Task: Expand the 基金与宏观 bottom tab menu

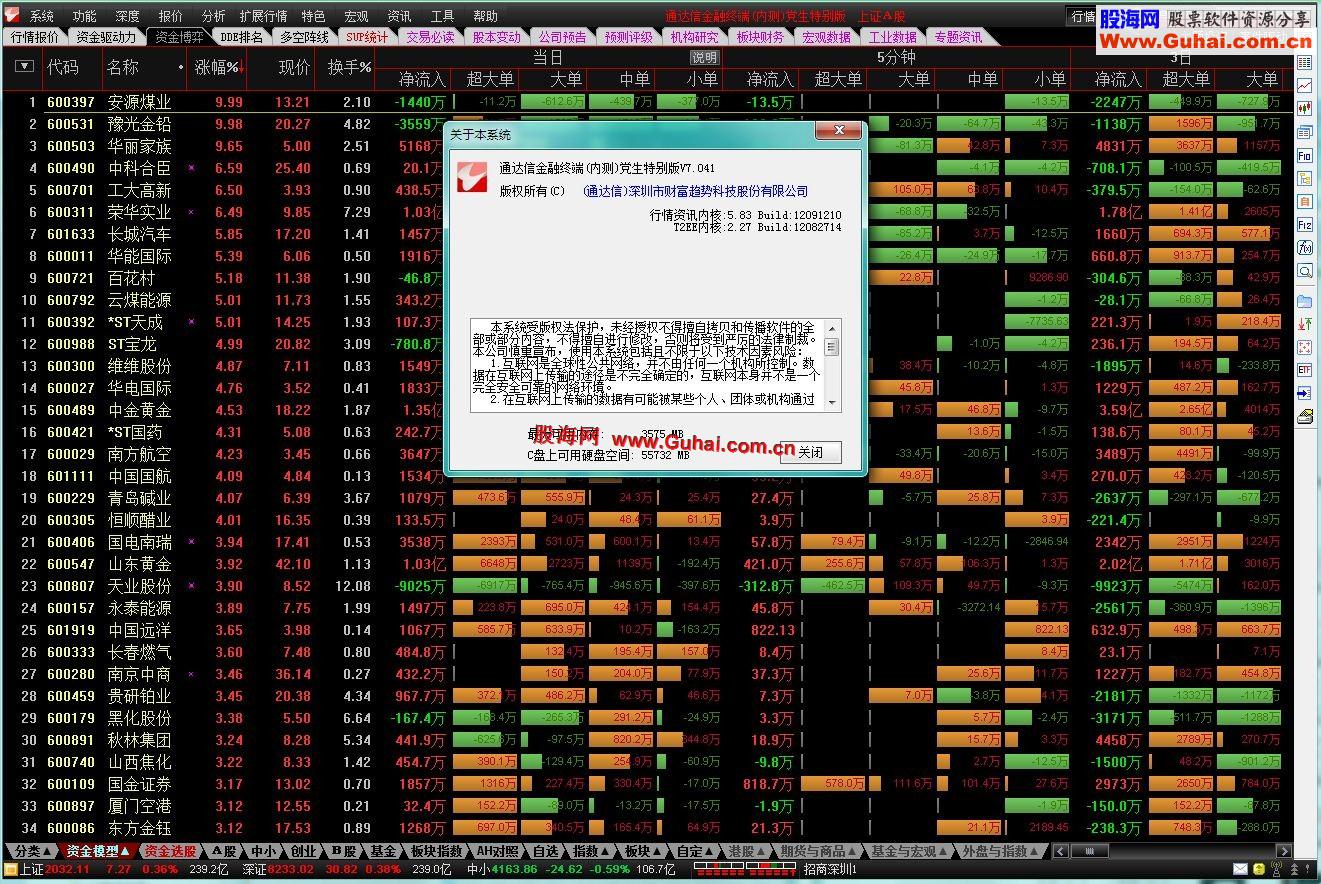Action: click(x=909, y=851)
